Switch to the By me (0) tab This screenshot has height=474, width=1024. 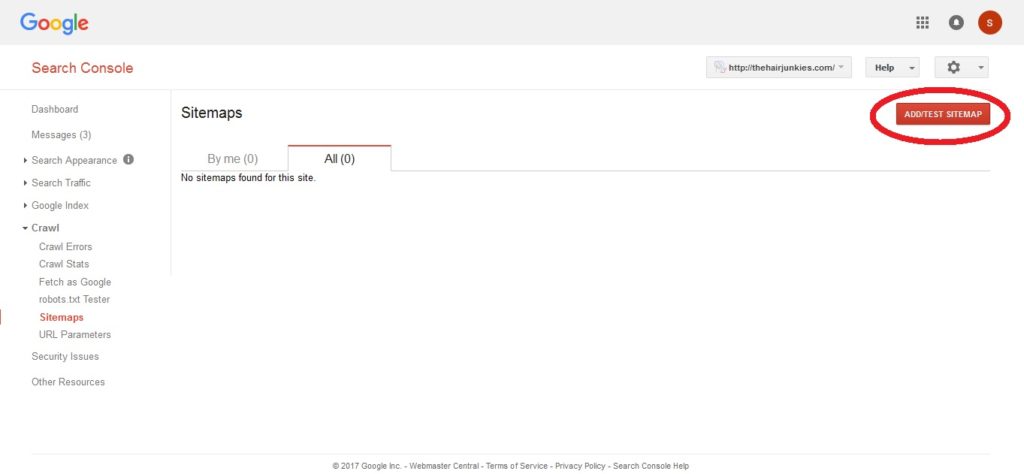[x=232, y=159]
